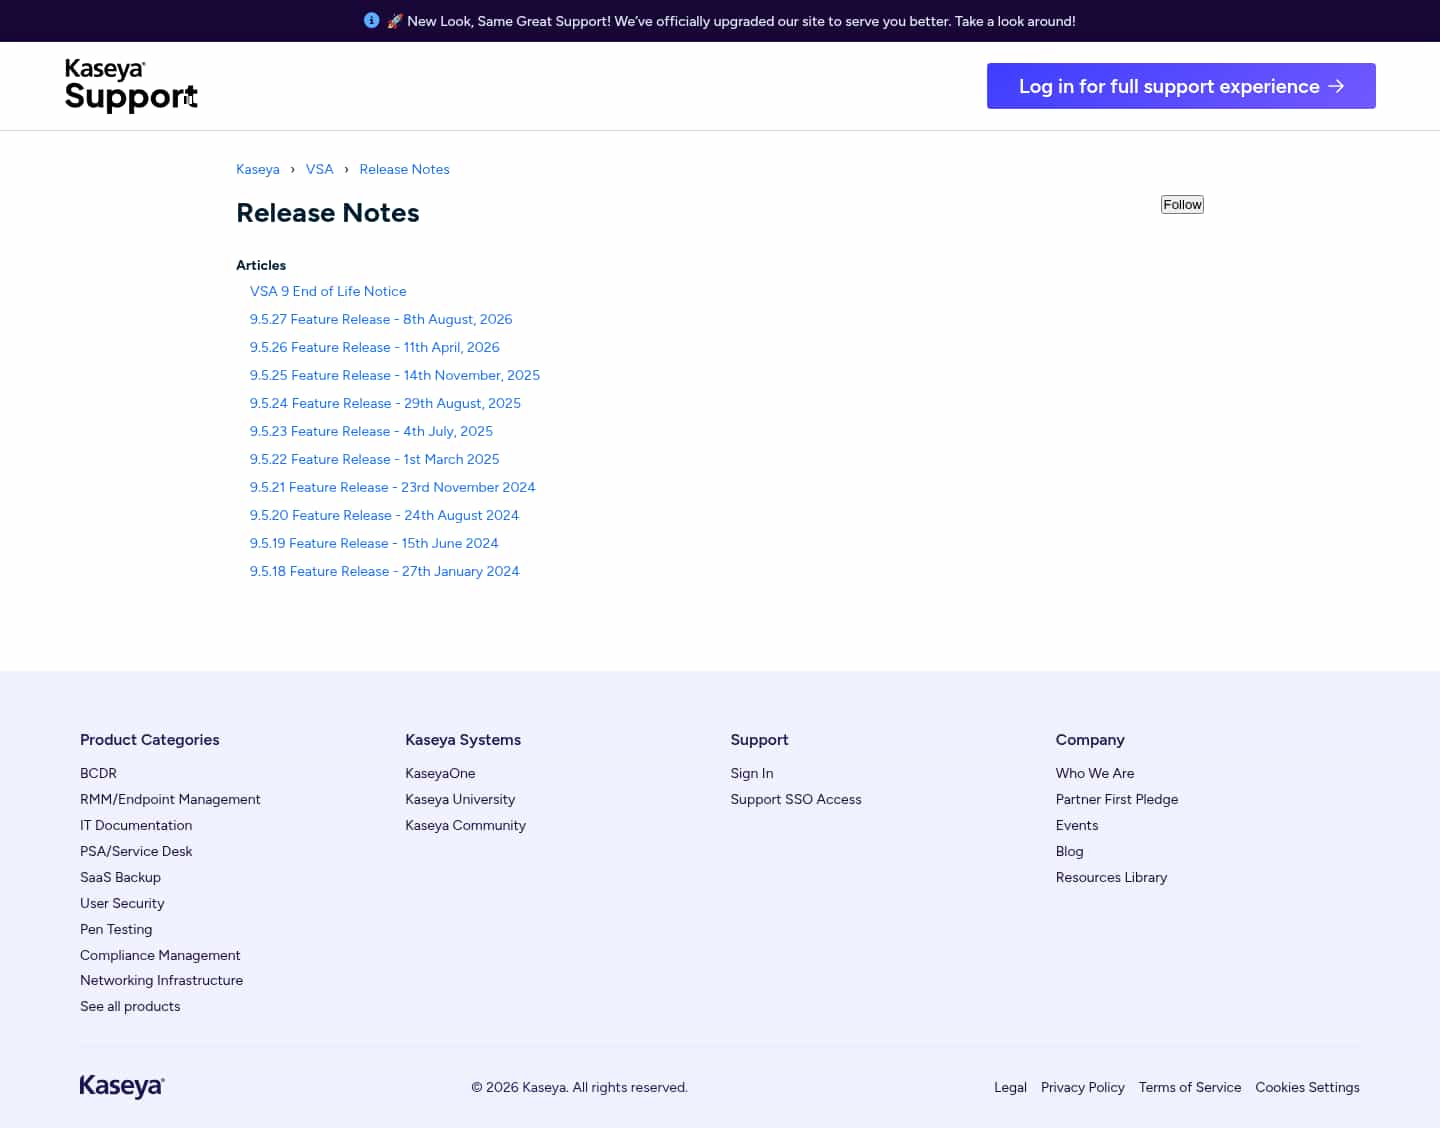Click the info icon in announcement banner

372,20
